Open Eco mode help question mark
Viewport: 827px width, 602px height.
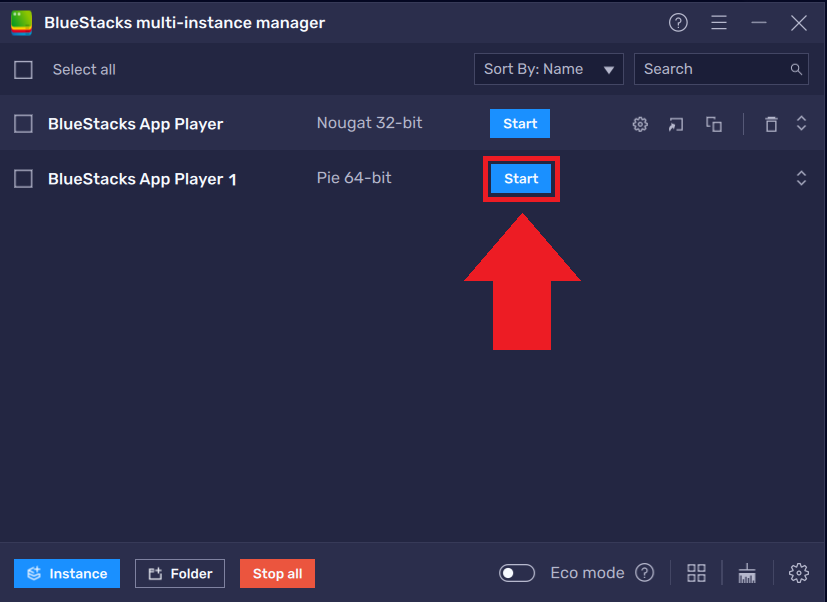click(645, 572)
